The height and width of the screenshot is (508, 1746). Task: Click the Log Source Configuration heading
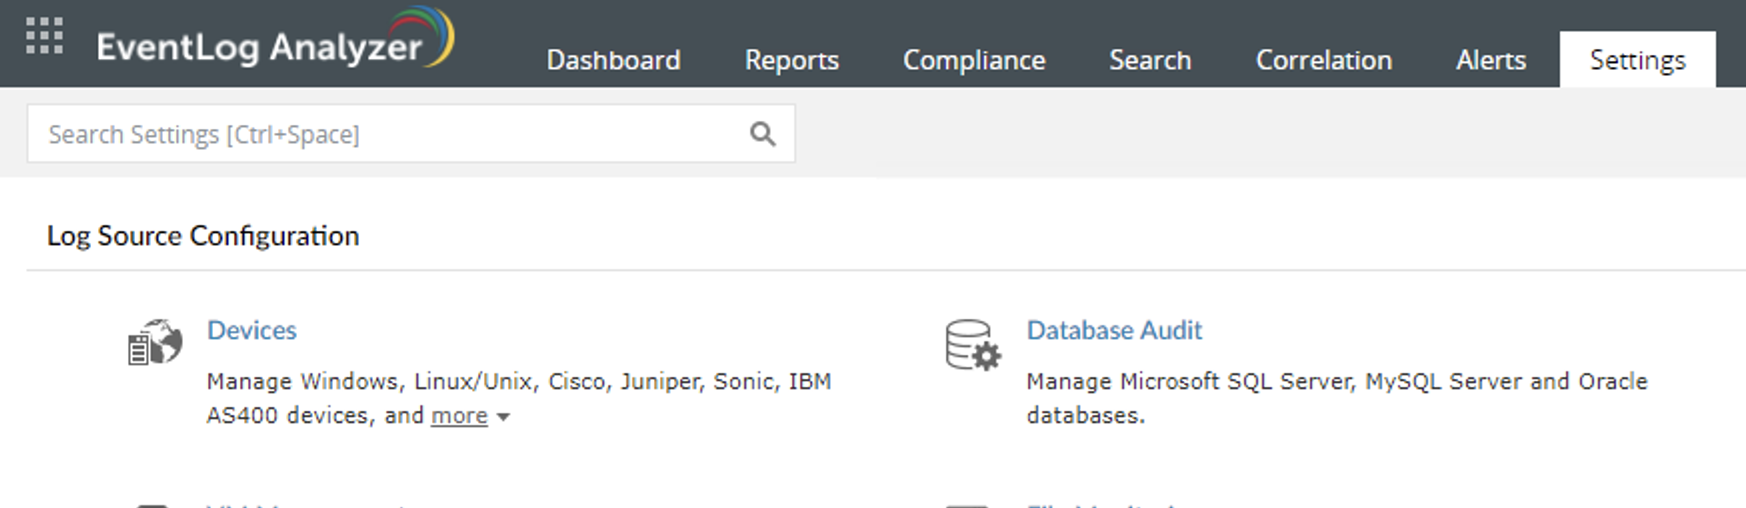point(203,236)
